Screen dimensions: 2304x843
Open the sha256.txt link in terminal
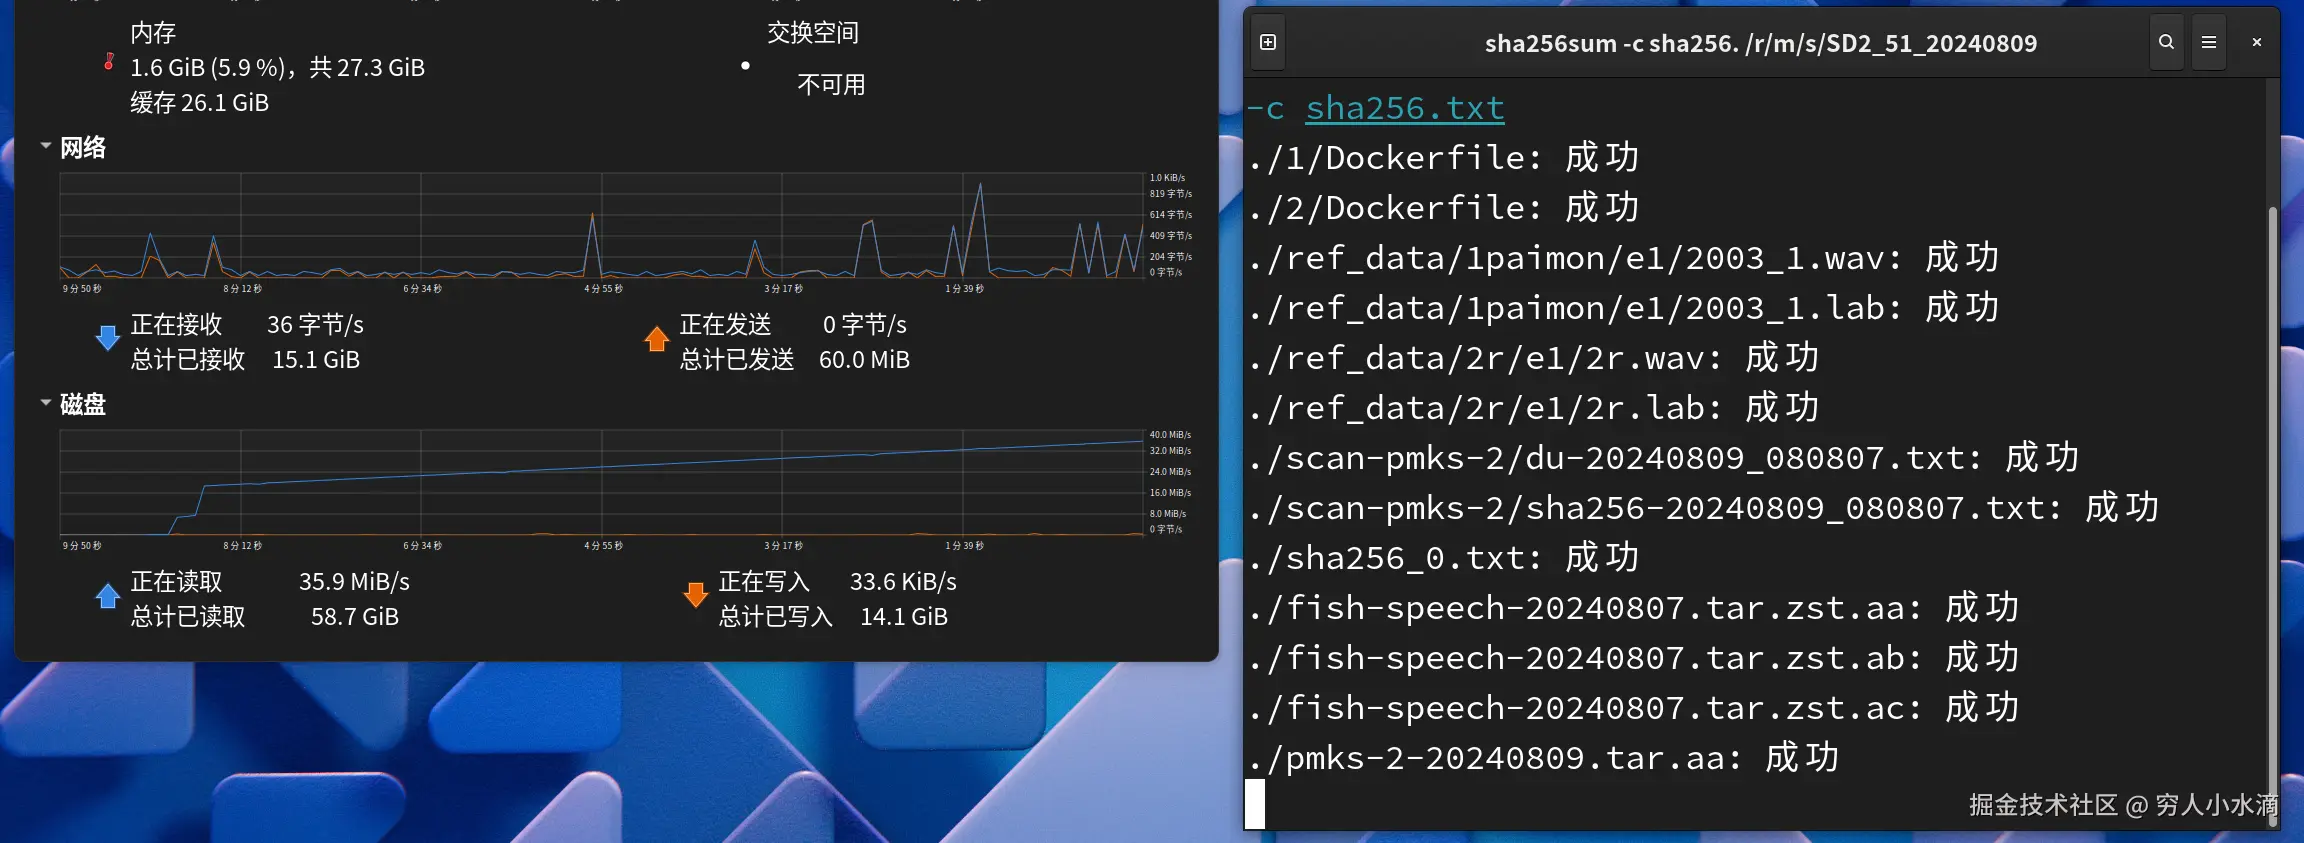[x=1404, y=108]
